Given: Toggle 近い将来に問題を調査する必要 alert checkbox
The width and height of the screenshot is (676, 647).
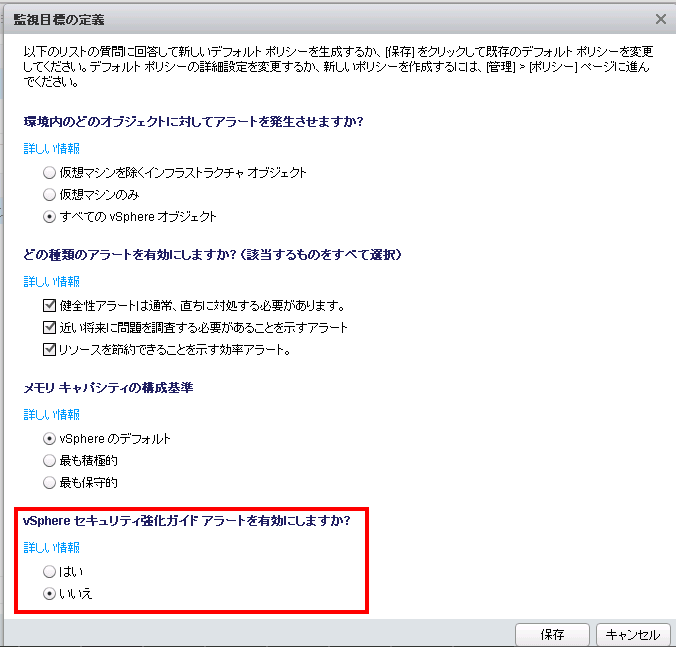Looking at the screenshot, I should (x=50, y=328).
